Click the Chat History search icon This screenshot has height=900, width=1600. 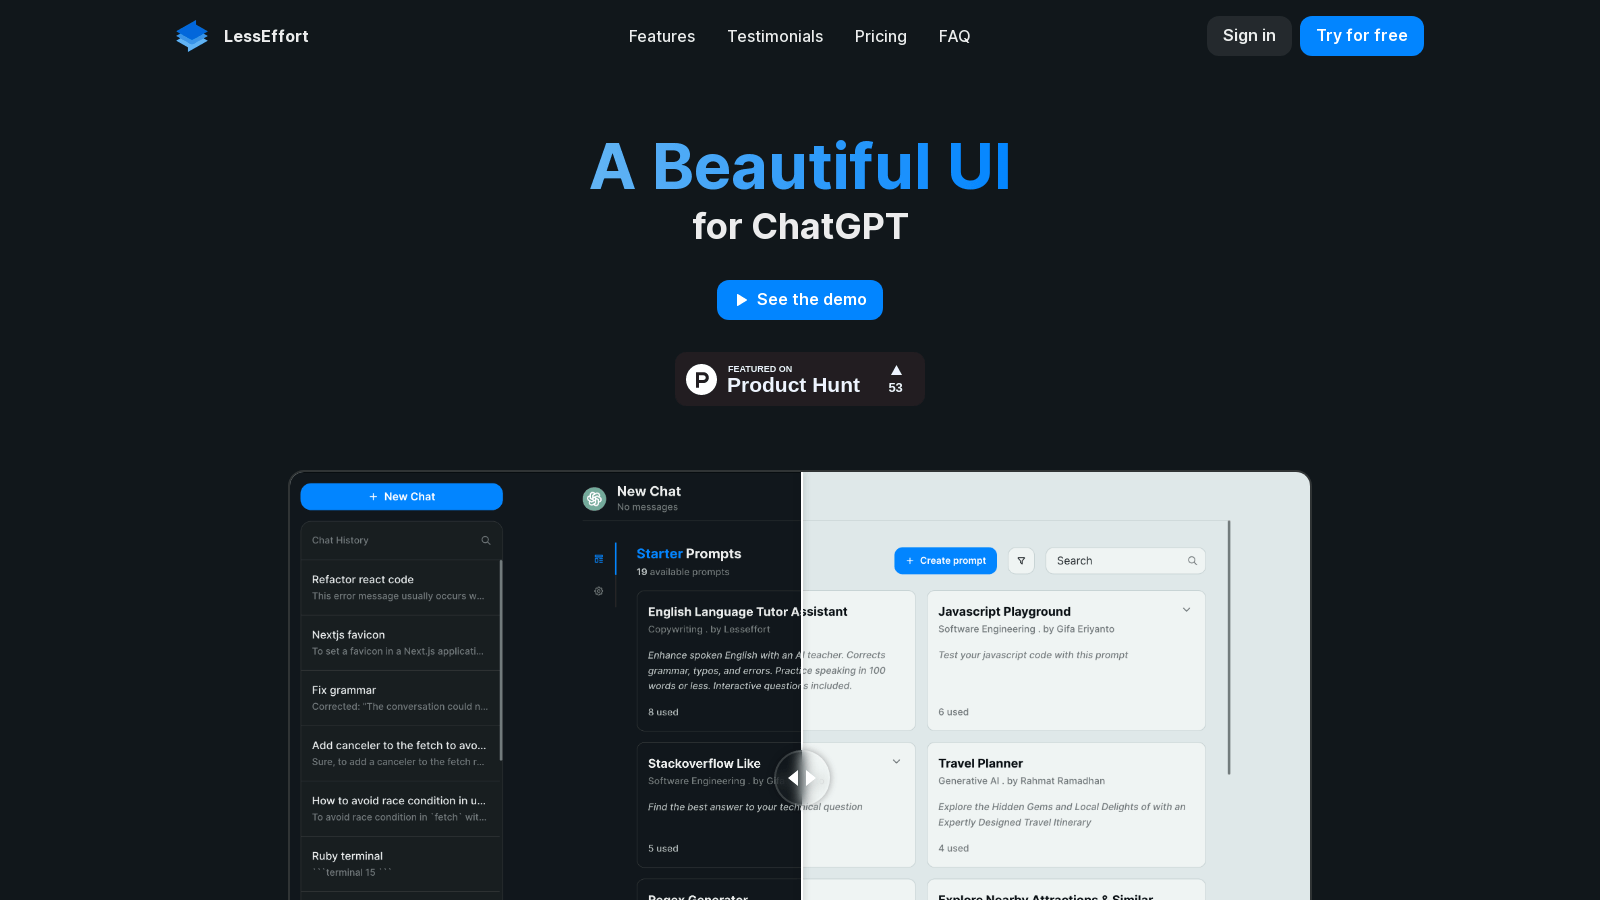click(486, 541)
